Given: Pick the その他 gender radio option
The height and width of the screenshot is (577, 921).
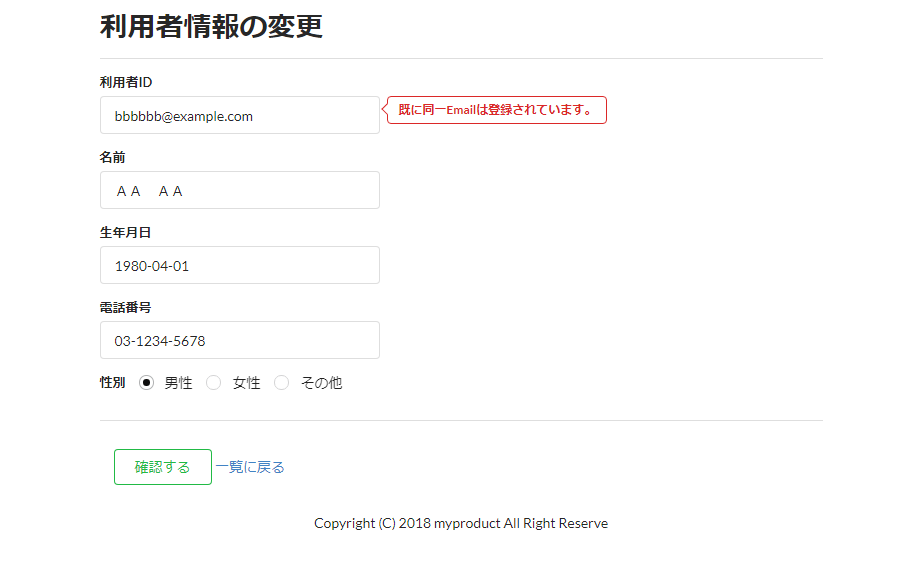Looking at the screenshot, I should coord(282,383).
